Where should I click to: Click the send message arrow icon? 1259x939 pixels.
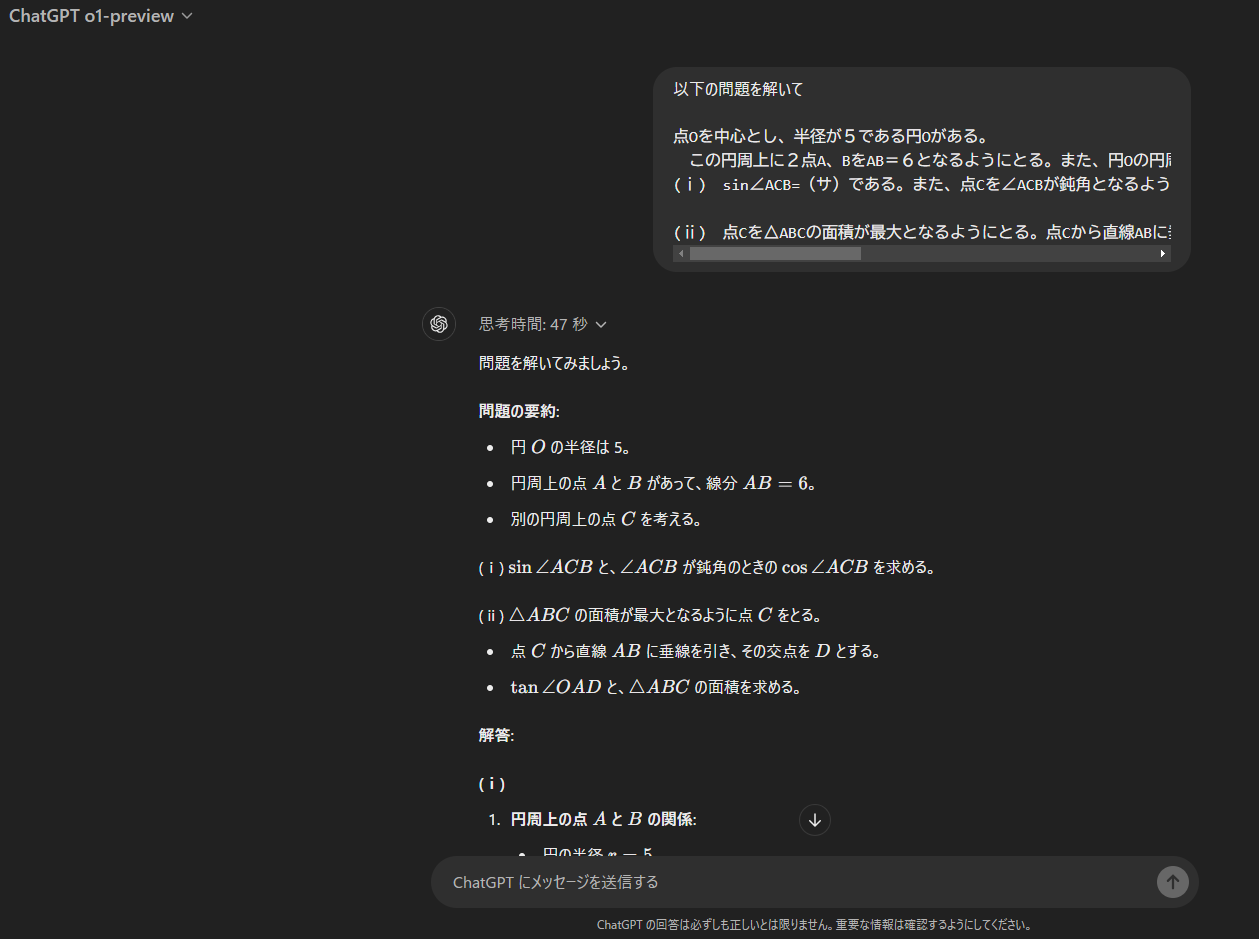(x=1171, y=881)
